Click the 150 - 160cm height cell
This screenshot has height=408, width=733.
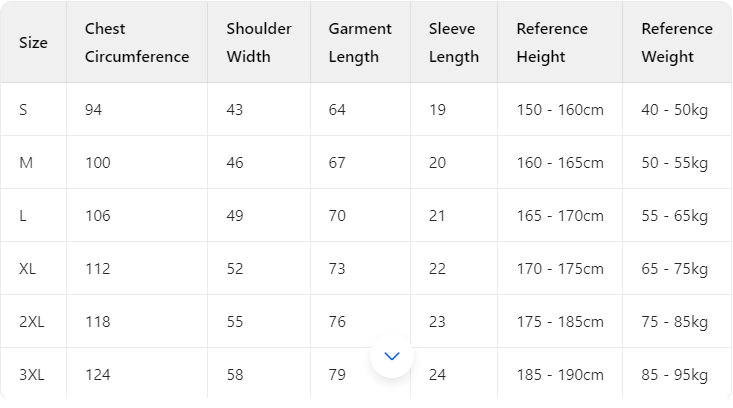(560, 110)
